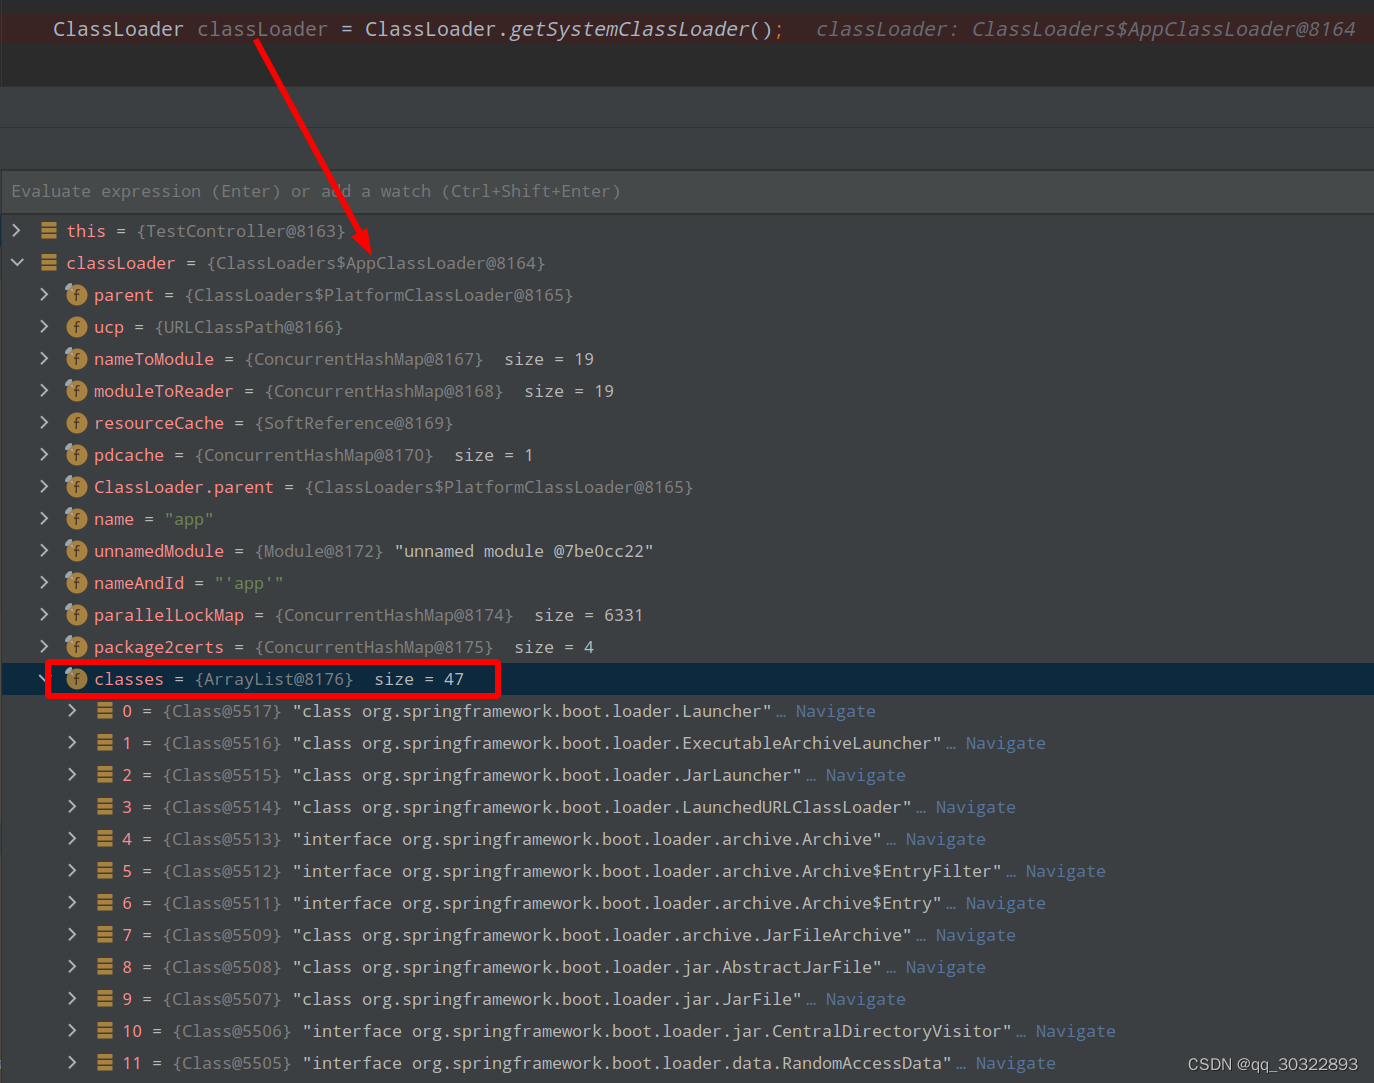
Task: Collapse the "classLoader" variable node
Action: [x=17, y=263]
